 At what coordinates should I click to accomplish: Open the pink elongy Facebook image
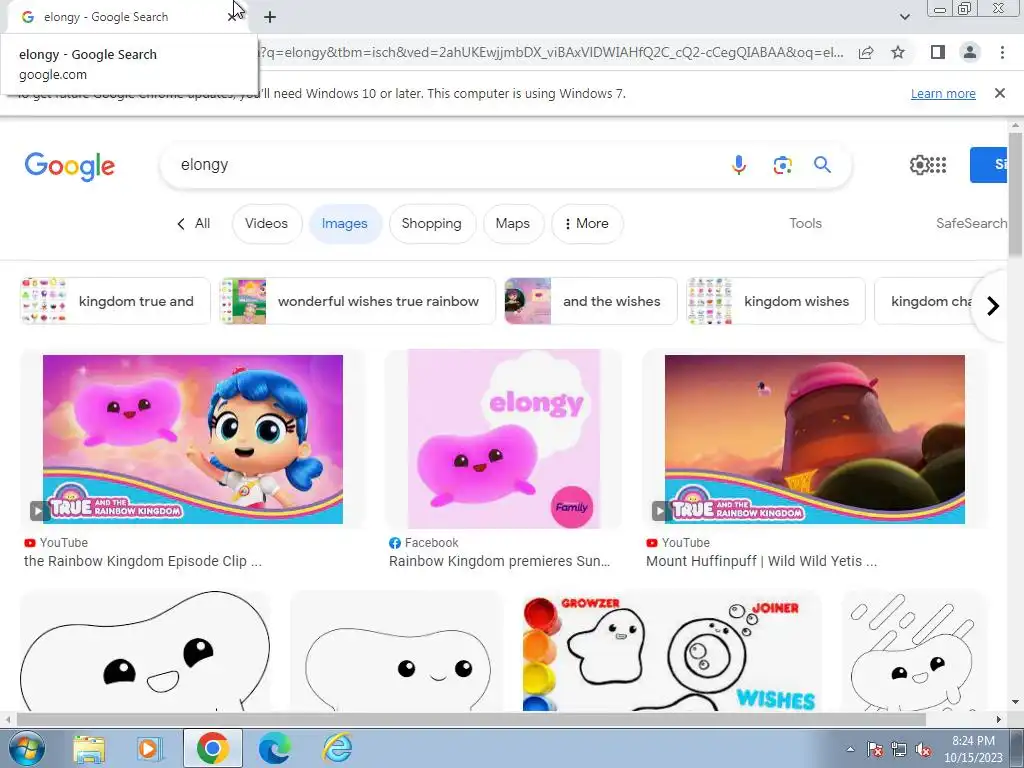pyautogui.click(x=504, y=439)
